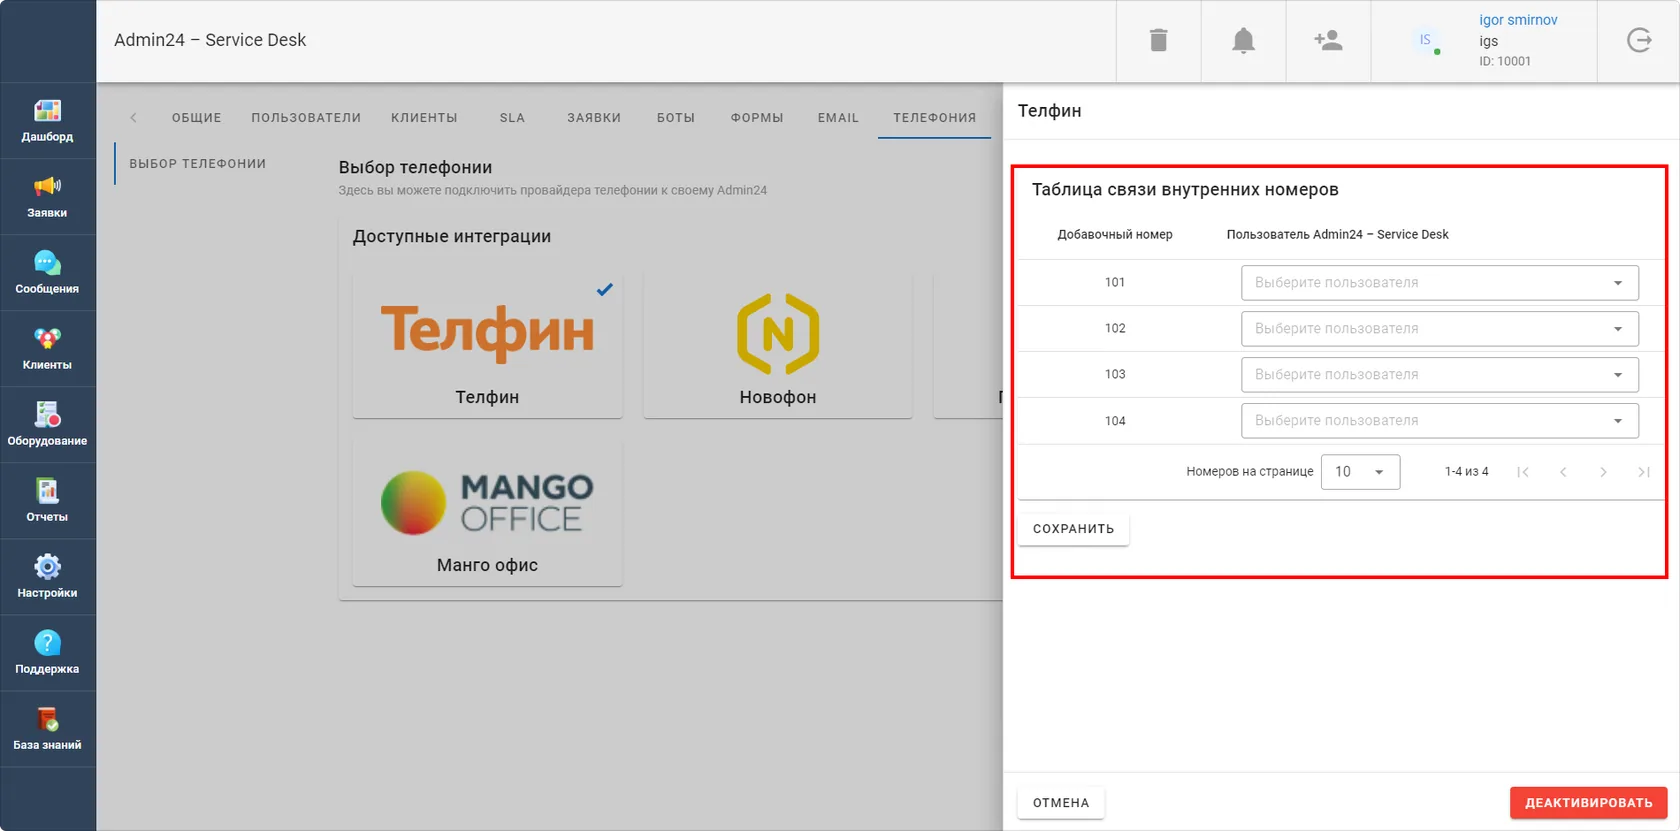The width and height of the screenshot is (1680, 831).
Task: Open notifications bell in the header
Action: [x=1243, y=40]
